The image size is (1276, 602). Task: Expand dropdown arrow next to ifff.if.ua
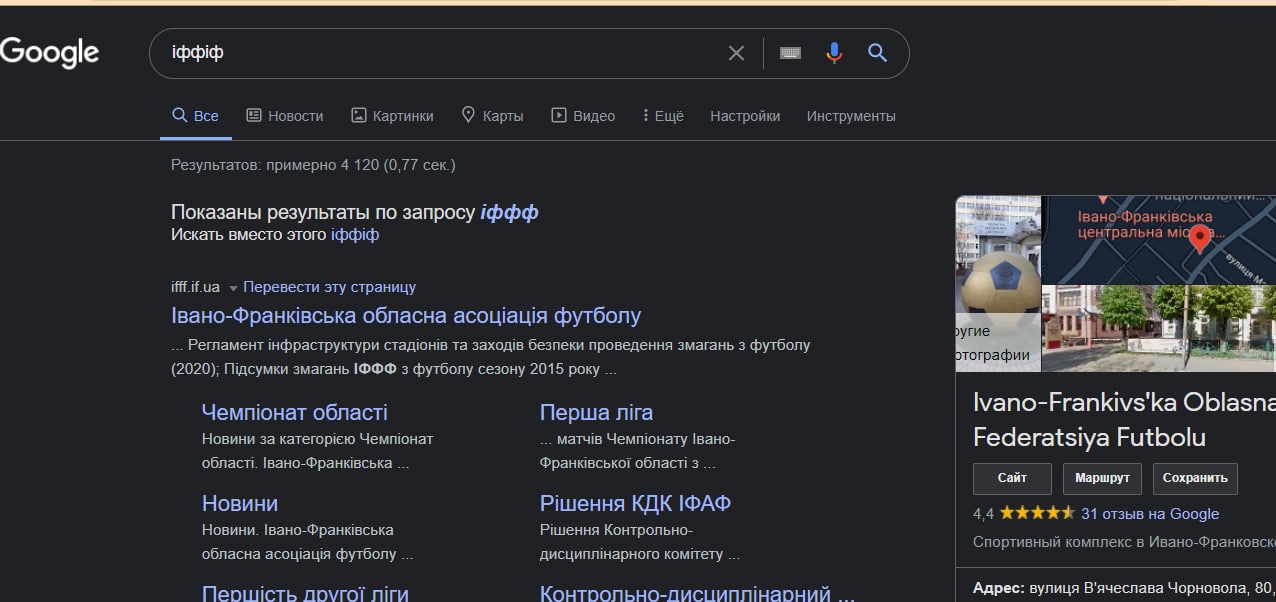[233, 288]
